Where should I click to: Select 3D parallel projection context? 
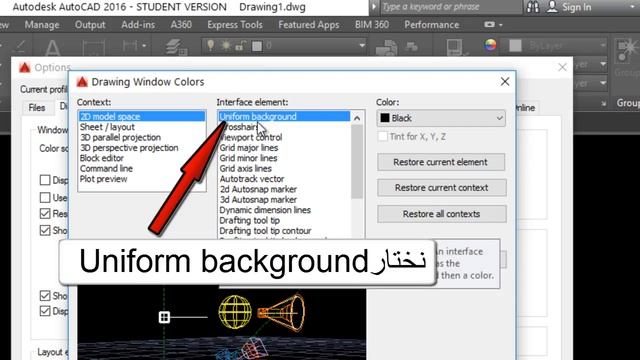[120, 138]
